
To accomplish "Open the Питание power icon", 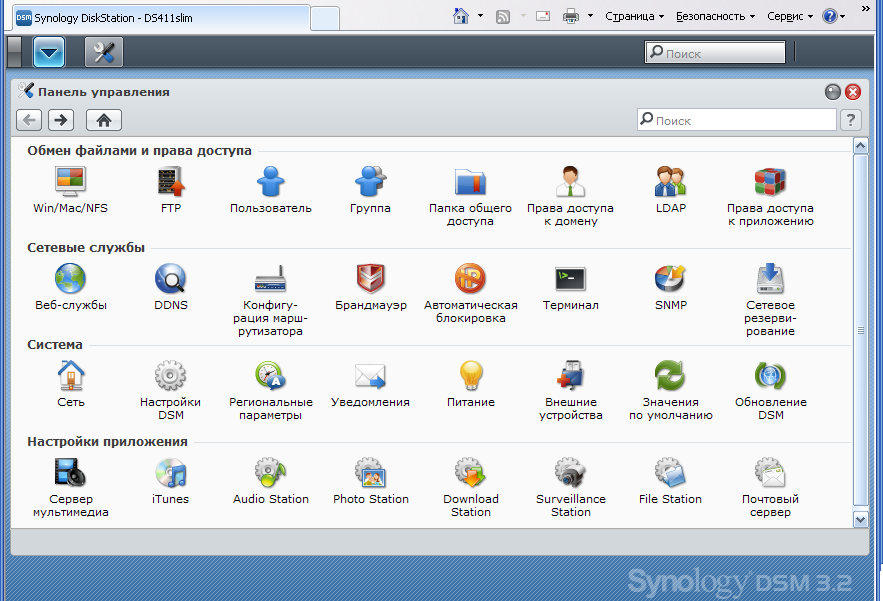I will tap(470, 375).
